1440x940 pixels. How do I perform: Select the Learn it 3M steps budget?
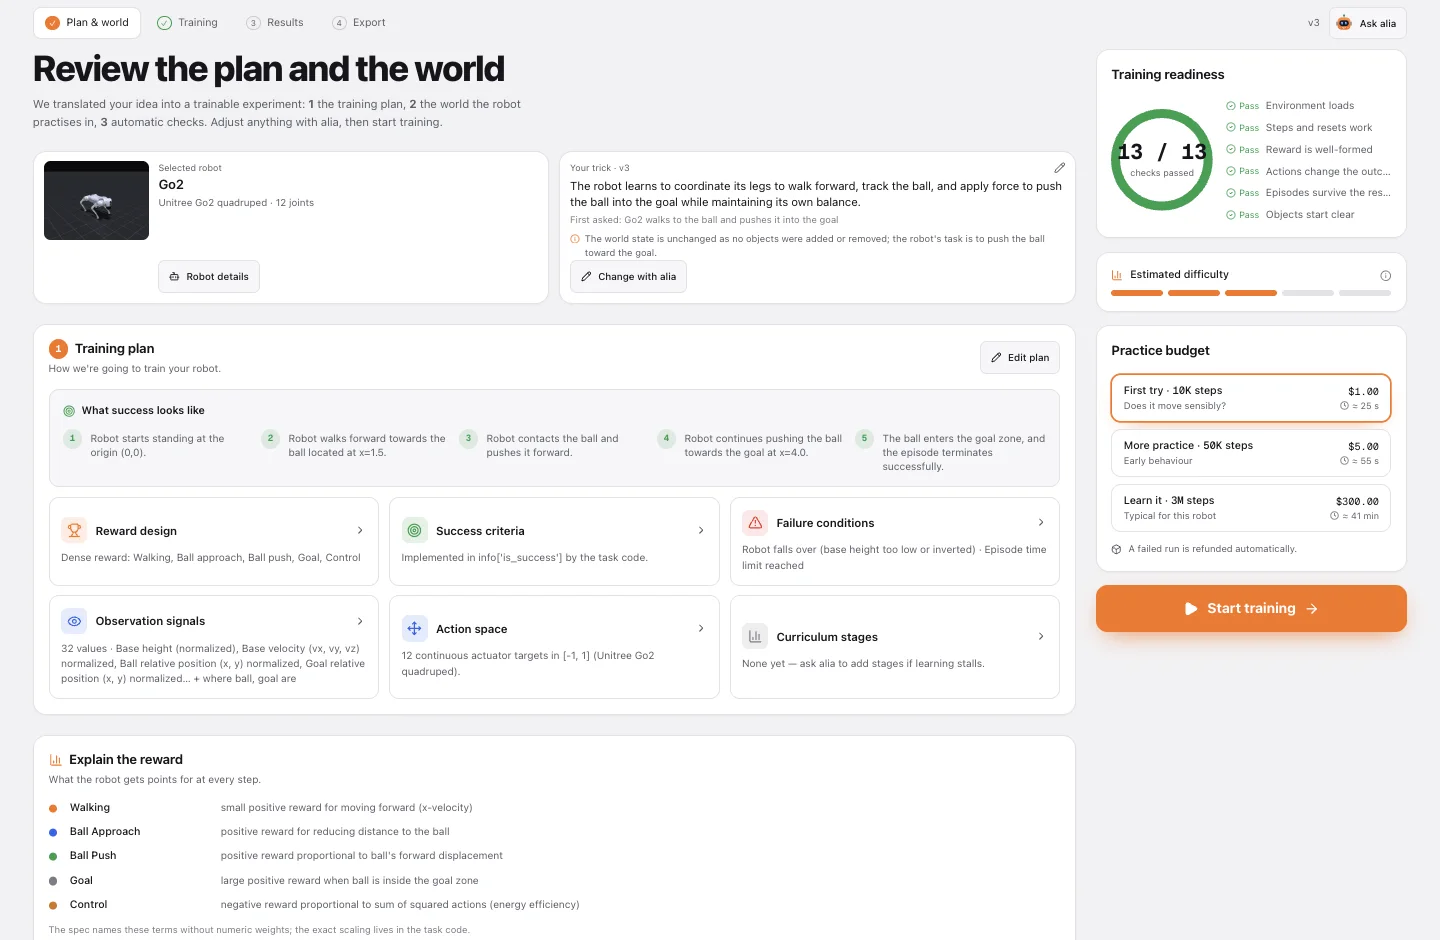click(x=1251, y=508)
